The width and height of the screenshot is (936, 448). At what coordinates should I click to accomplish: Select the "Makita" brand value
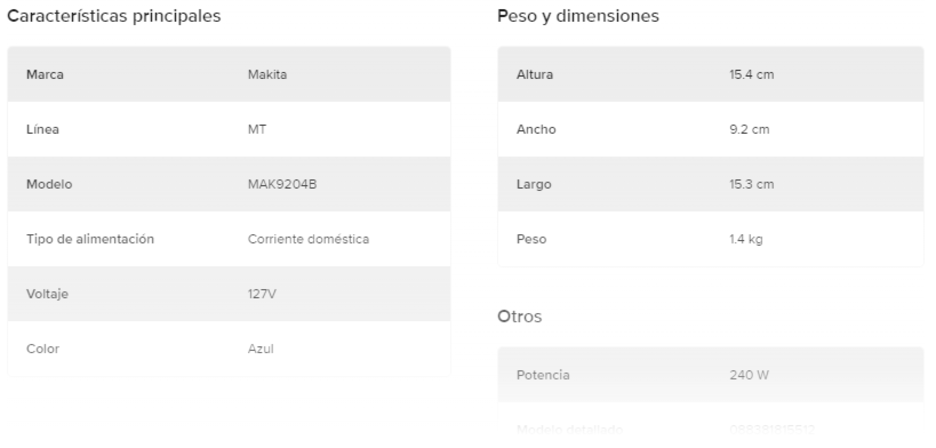267,75
